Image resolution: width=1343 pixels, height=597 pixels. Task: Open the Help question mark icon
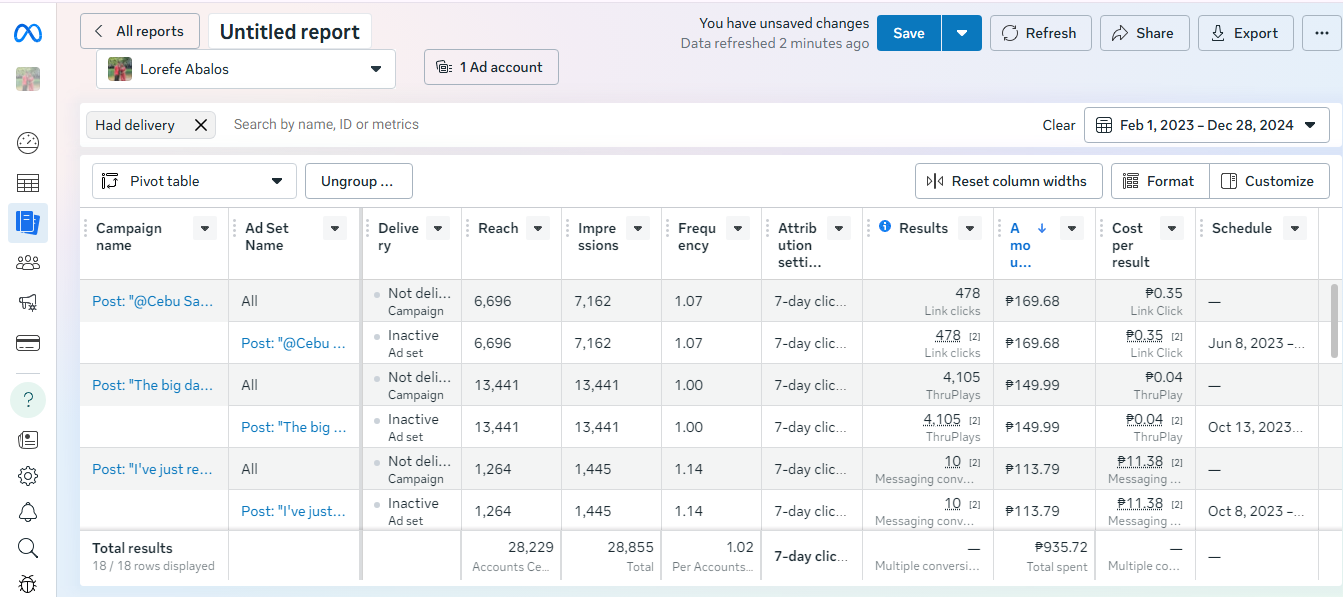coord(28,400)
